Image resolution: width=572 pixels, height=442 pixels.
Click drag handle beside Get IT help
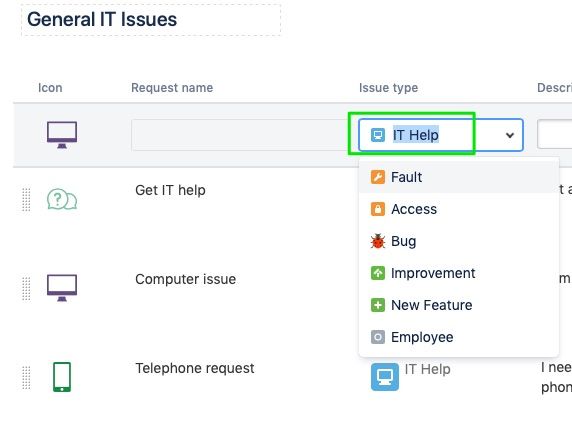pos(26,199)
